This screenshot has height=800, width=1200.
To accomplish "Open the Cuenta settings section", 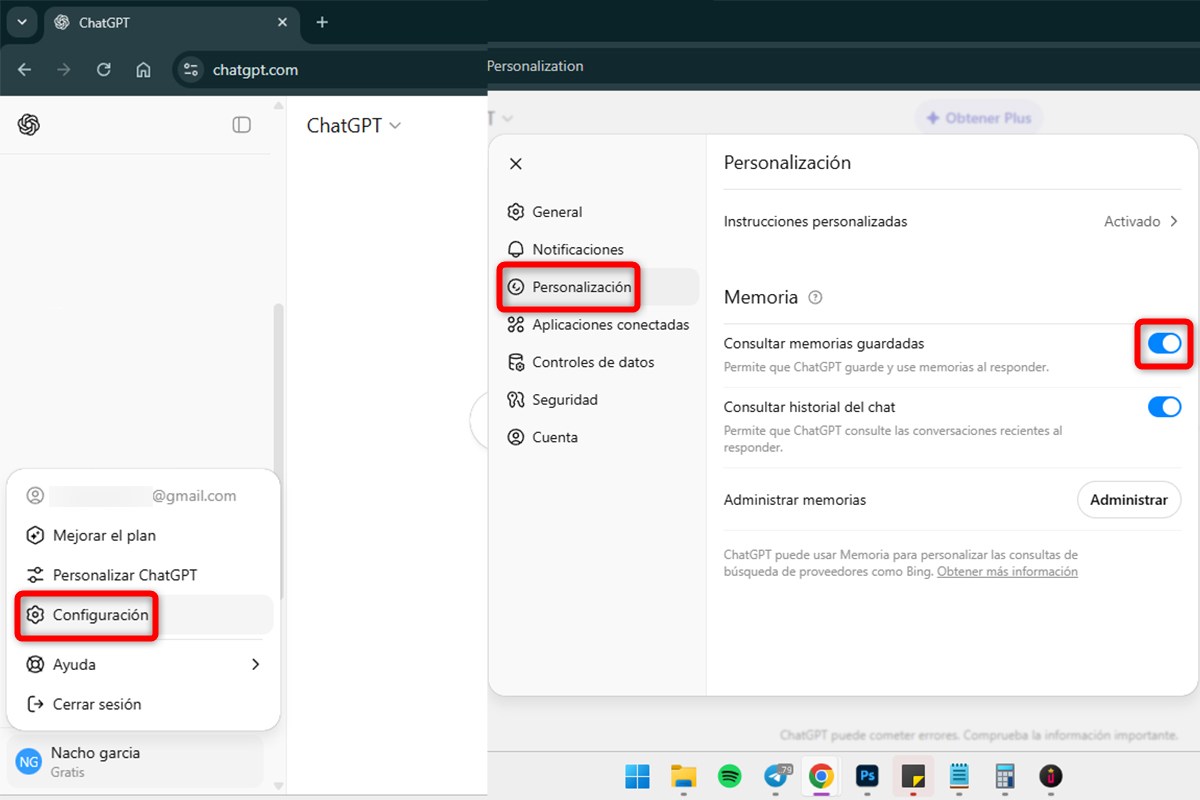I will 598,437.
